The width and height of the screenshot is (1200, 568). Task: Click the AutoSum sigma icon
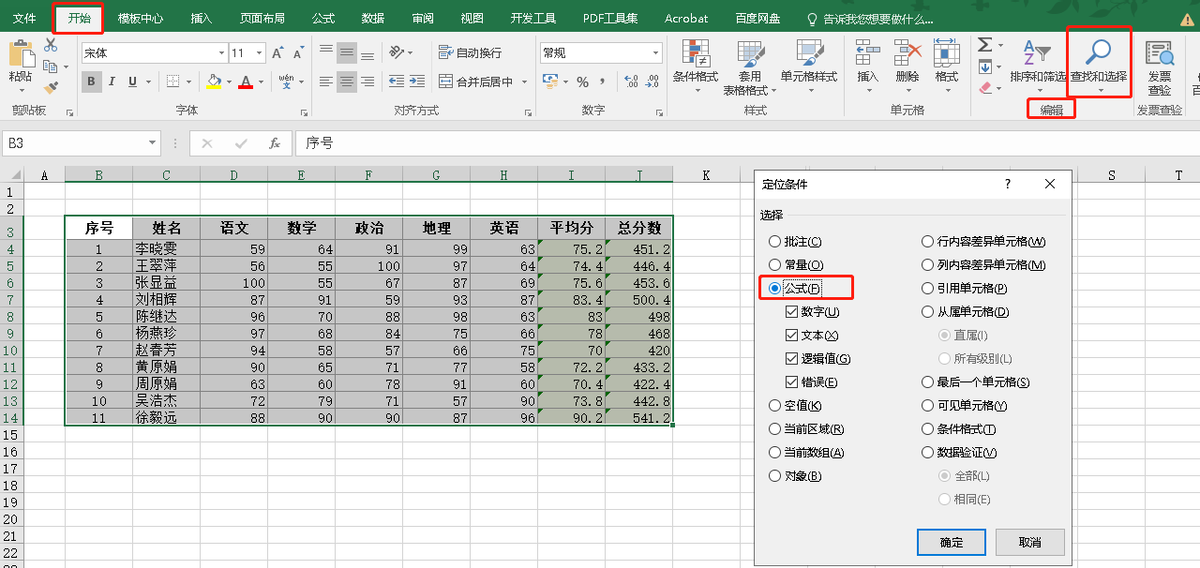pyautogui.click(x=985, y=45)
